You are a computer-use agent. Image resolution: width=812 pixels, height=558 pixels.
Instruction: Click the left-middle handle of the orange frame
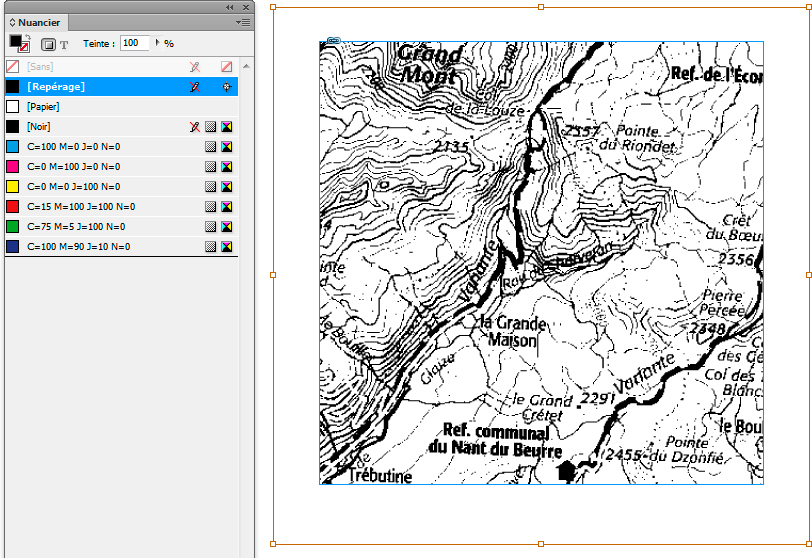click(273, 275)
